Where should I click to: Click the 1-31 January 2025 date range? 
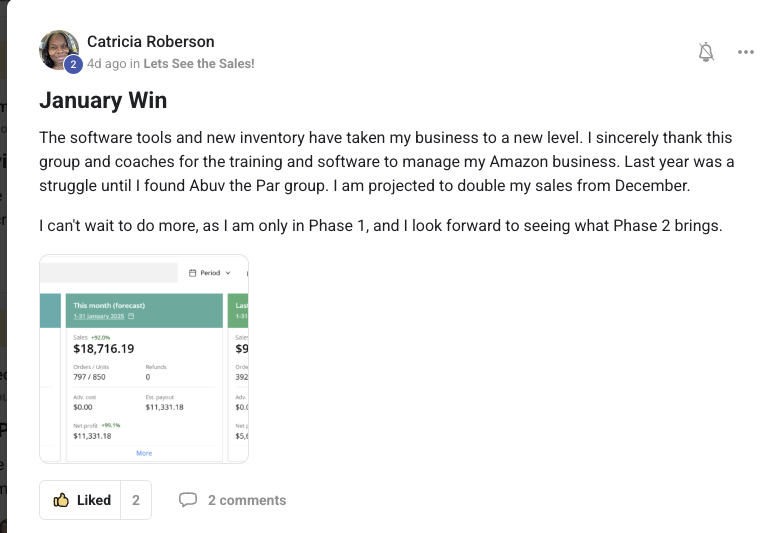[x=99, y=316]
